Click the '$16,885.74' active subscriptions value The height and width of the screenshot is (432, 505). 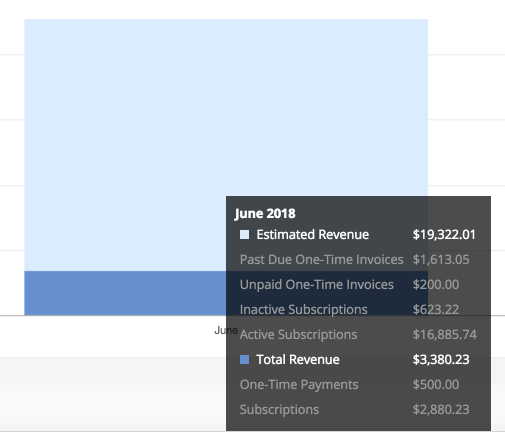(x=445, y=335)
